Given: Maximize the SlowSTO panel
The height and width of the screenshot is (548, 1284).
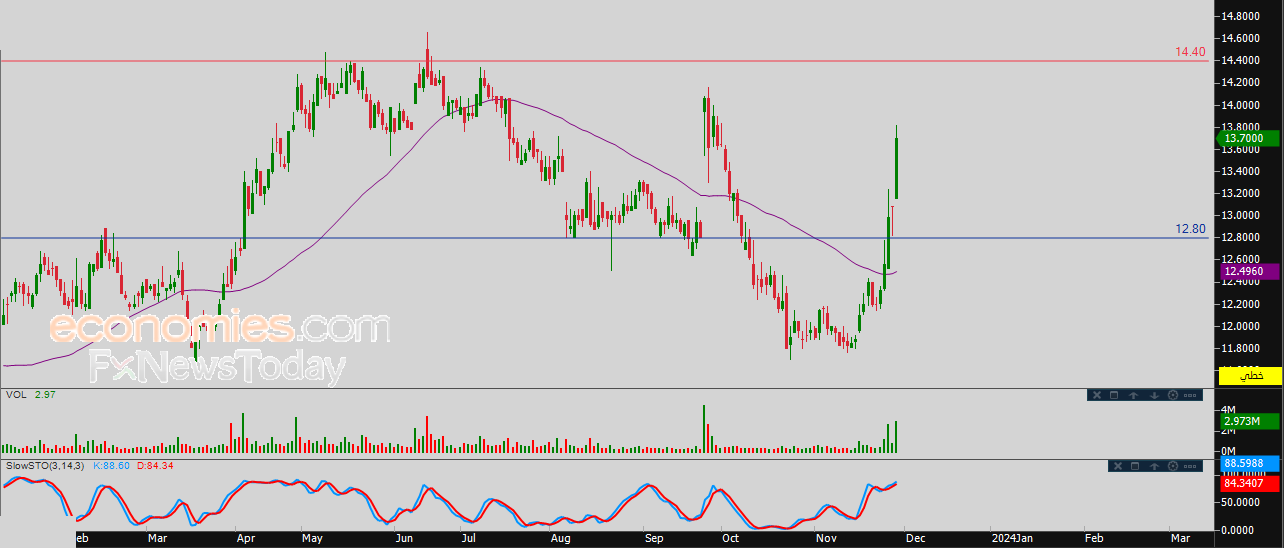Looking at the screenshot, I should 1135,466.
